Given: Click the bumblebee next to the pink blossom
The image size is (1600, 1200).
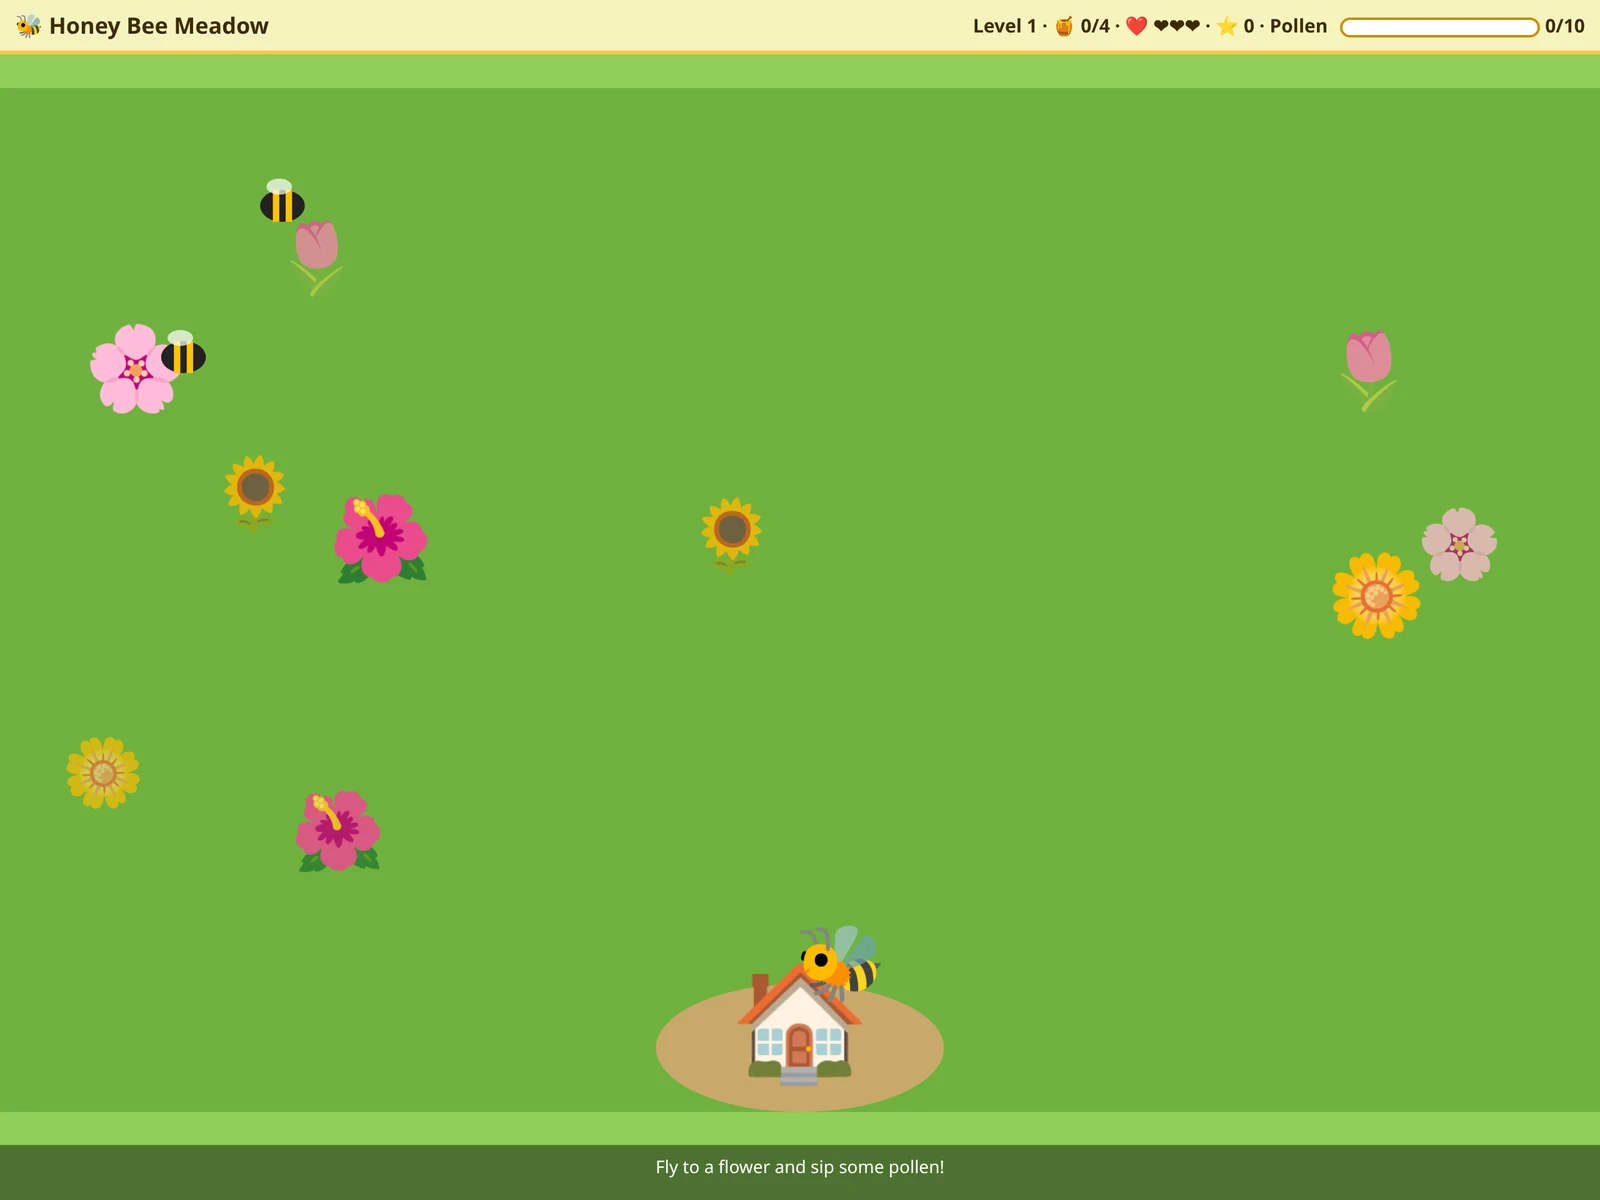Looking at the screenshot, I should click(x=183, y=352).
